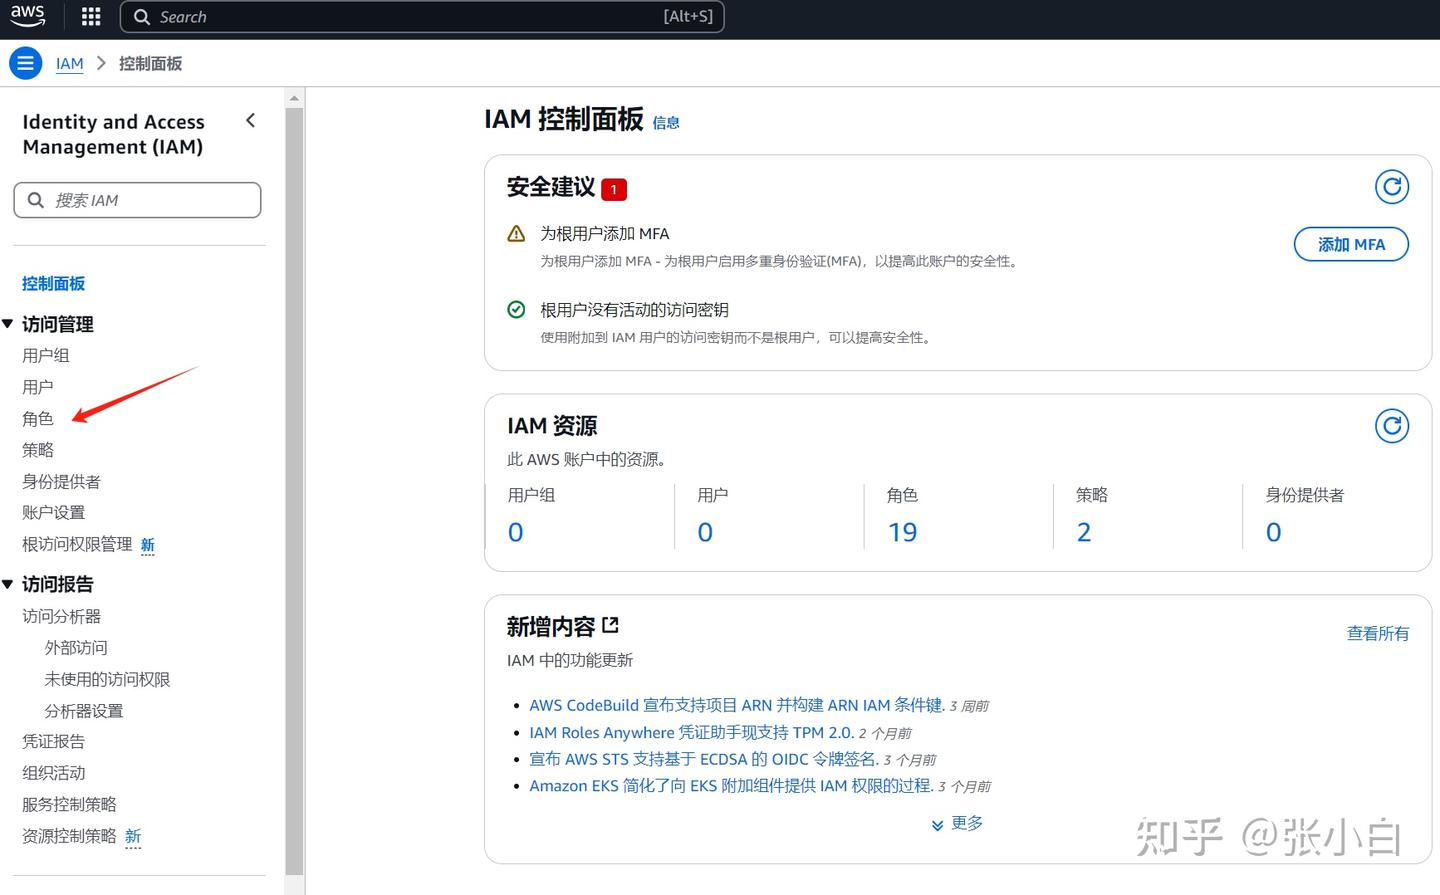Click the 身份提供者 count 0

(x=1273, y=532)
